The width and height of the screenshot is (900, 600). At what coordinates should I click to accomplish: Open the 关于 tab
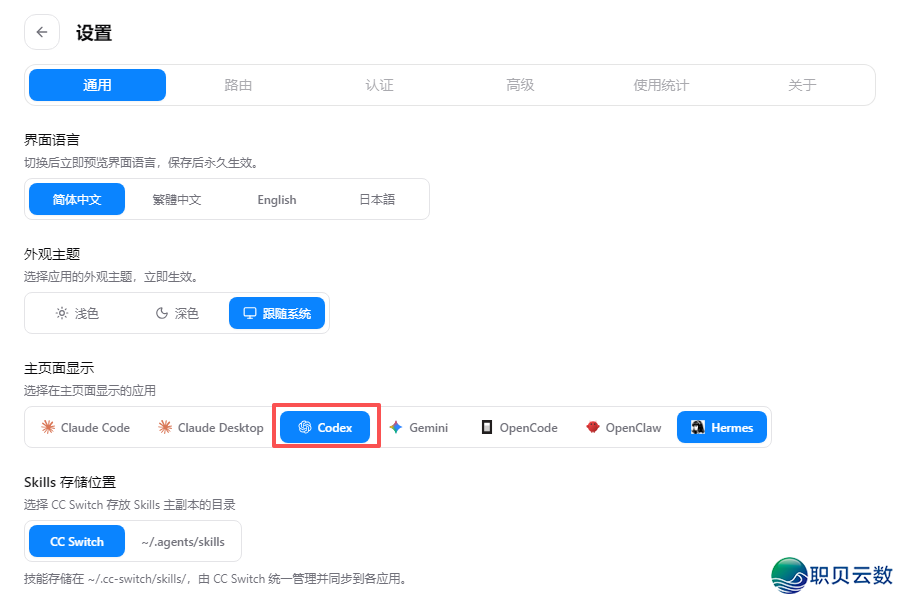(802, 85)
